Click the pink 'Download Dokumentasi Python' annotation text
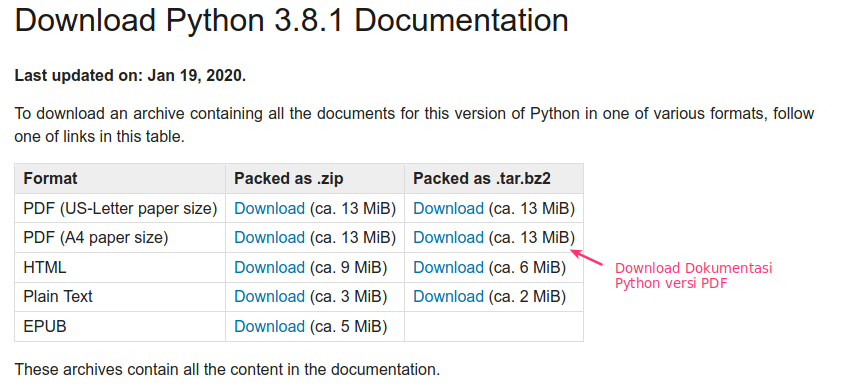The height and width of the screenshot is (385, 848). point(694,275)
